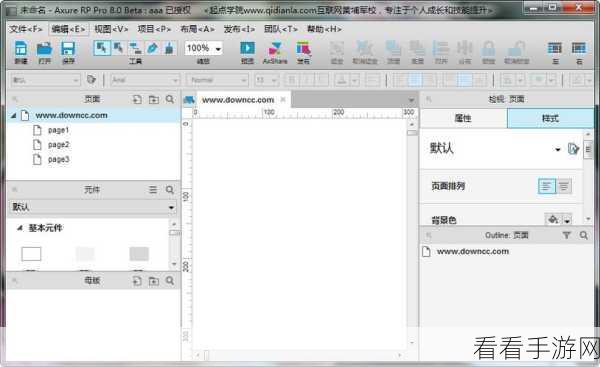The image size is (600, 367).
Task: Click the Outline panel filter icon
Action: point(567,235)
